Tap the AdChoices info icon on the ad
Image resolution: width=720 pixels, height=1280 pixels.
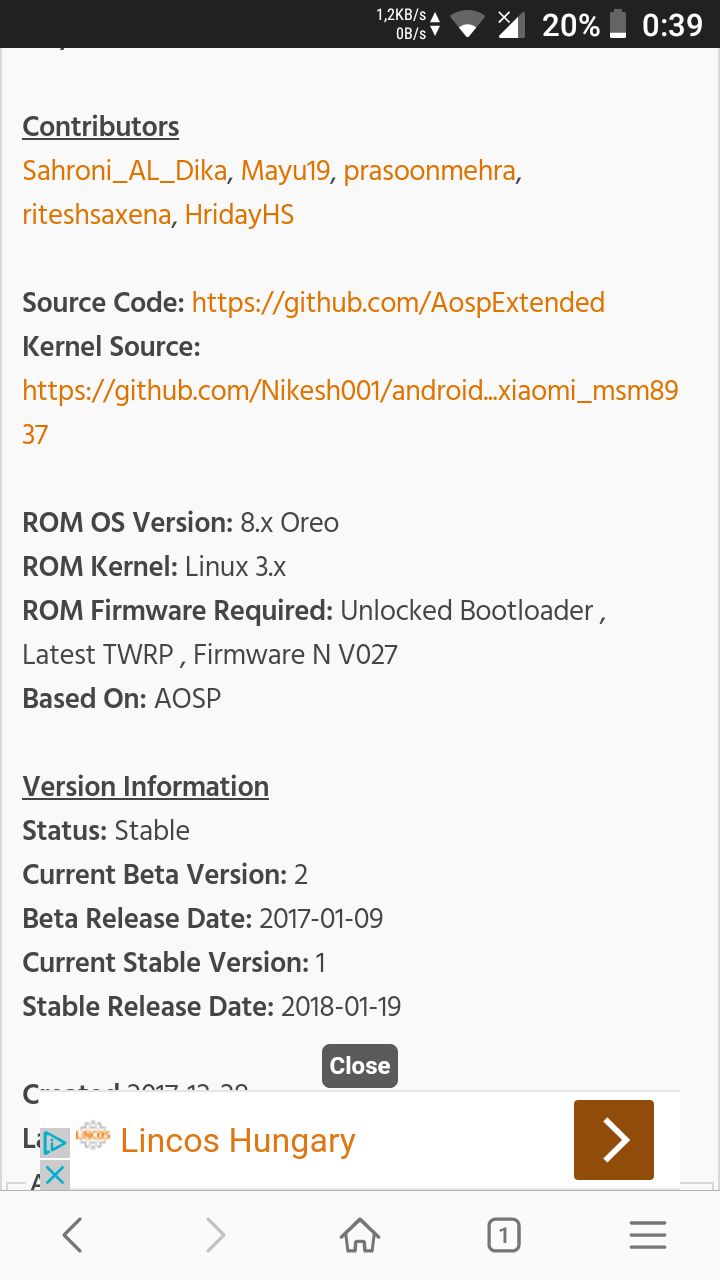tap(55, 1143)
